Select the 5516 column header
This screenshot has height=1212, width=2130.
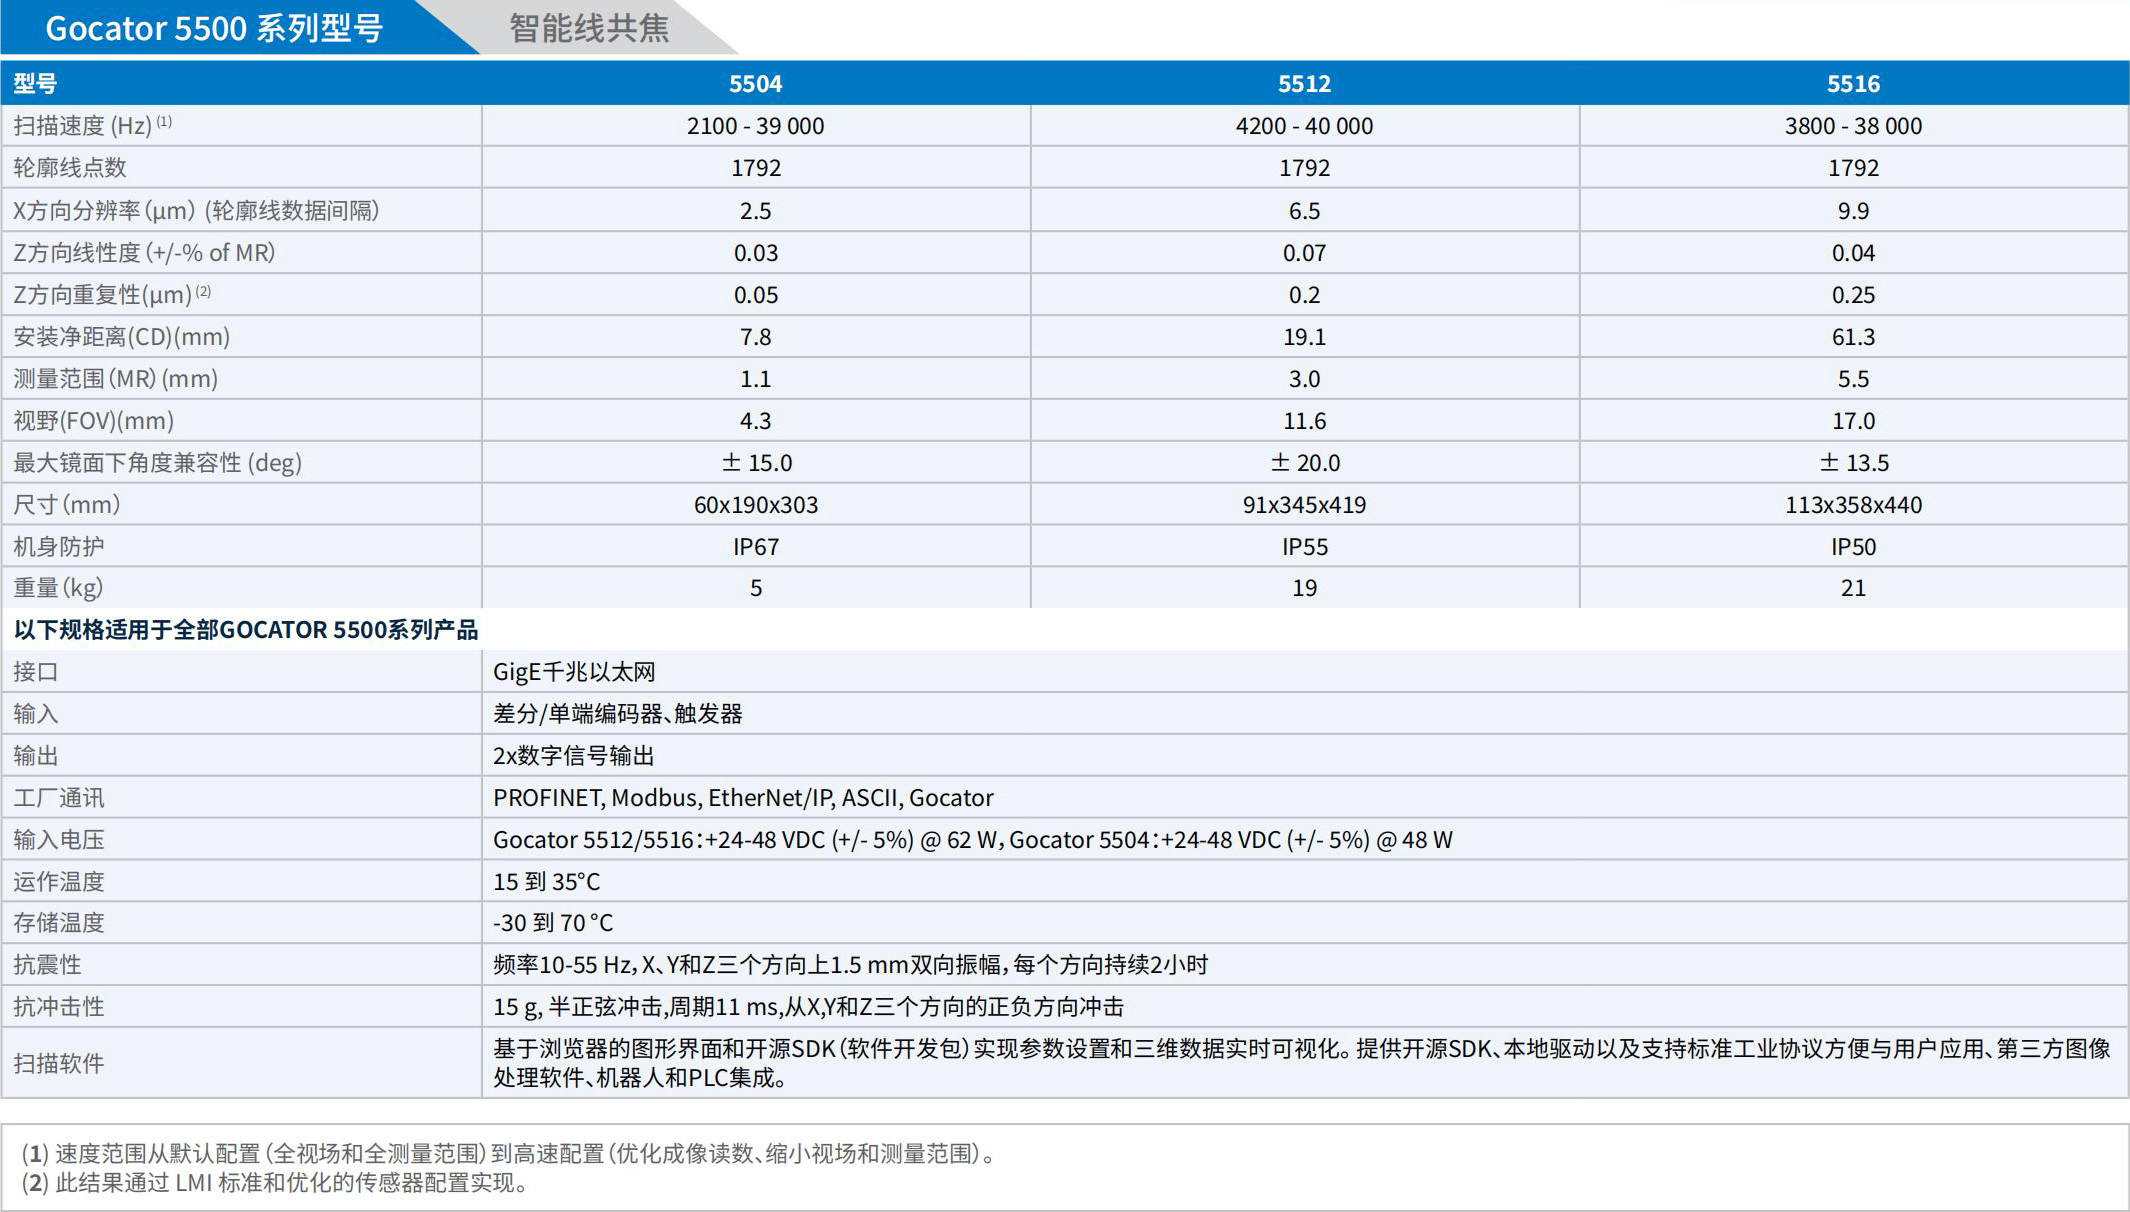1853,84
